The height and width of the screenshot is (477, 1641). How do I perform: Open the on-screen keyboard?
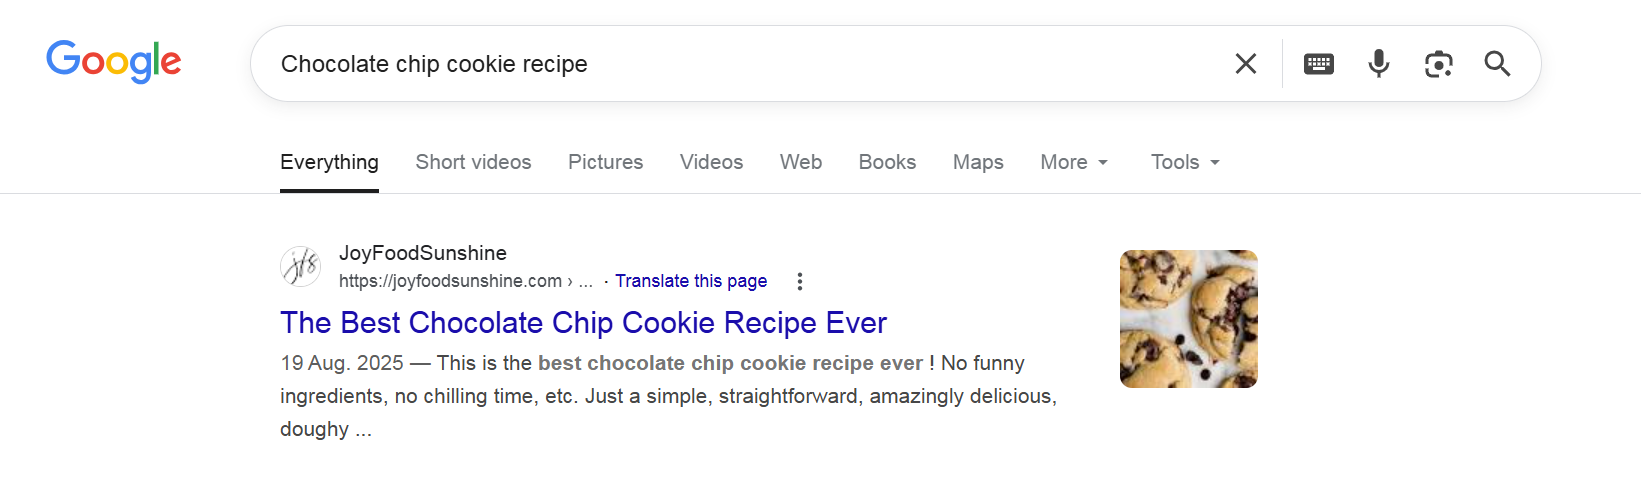1318,64
